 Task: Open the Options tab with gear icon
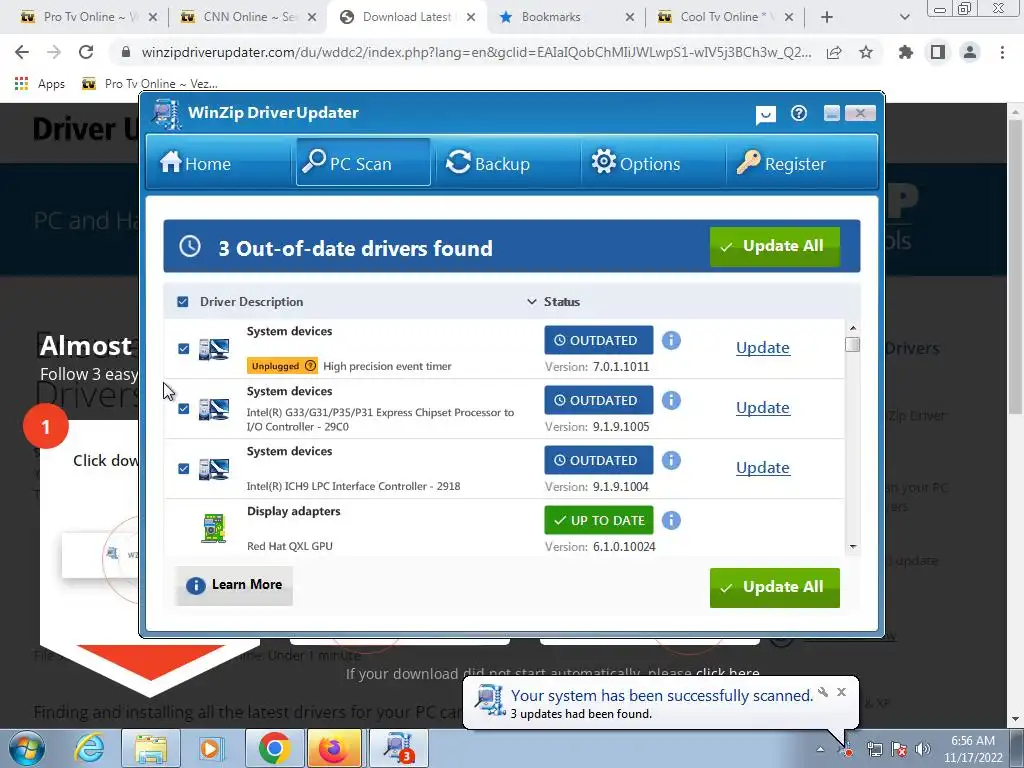pyautogui.click(x=635, y=163)
